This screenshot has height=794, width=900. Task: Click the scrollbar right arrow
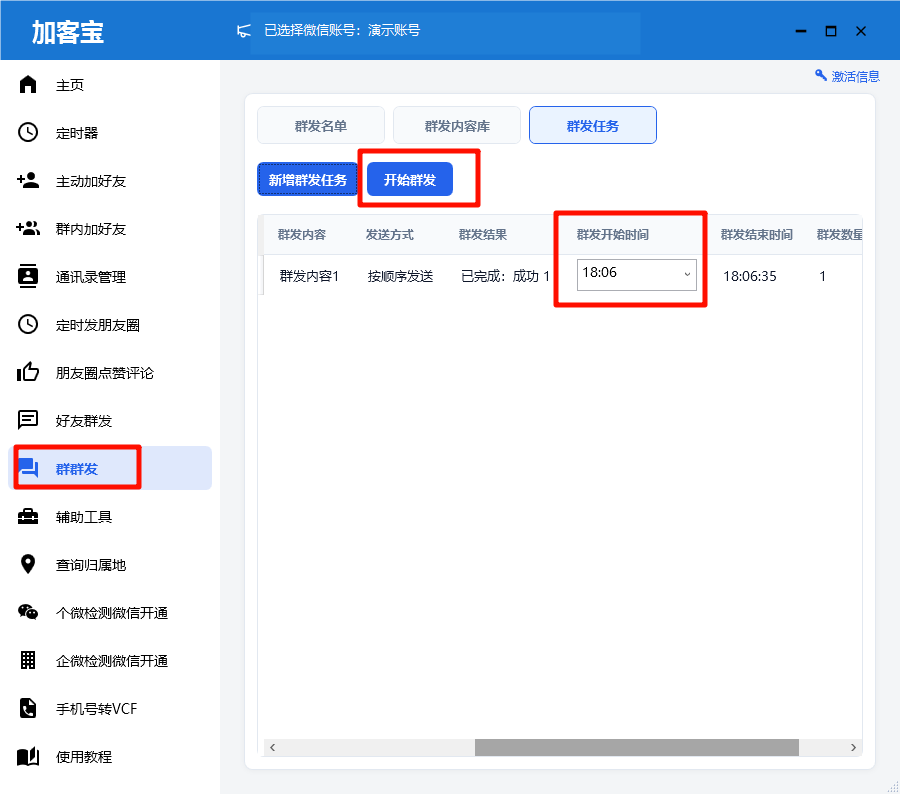point(853,747)
